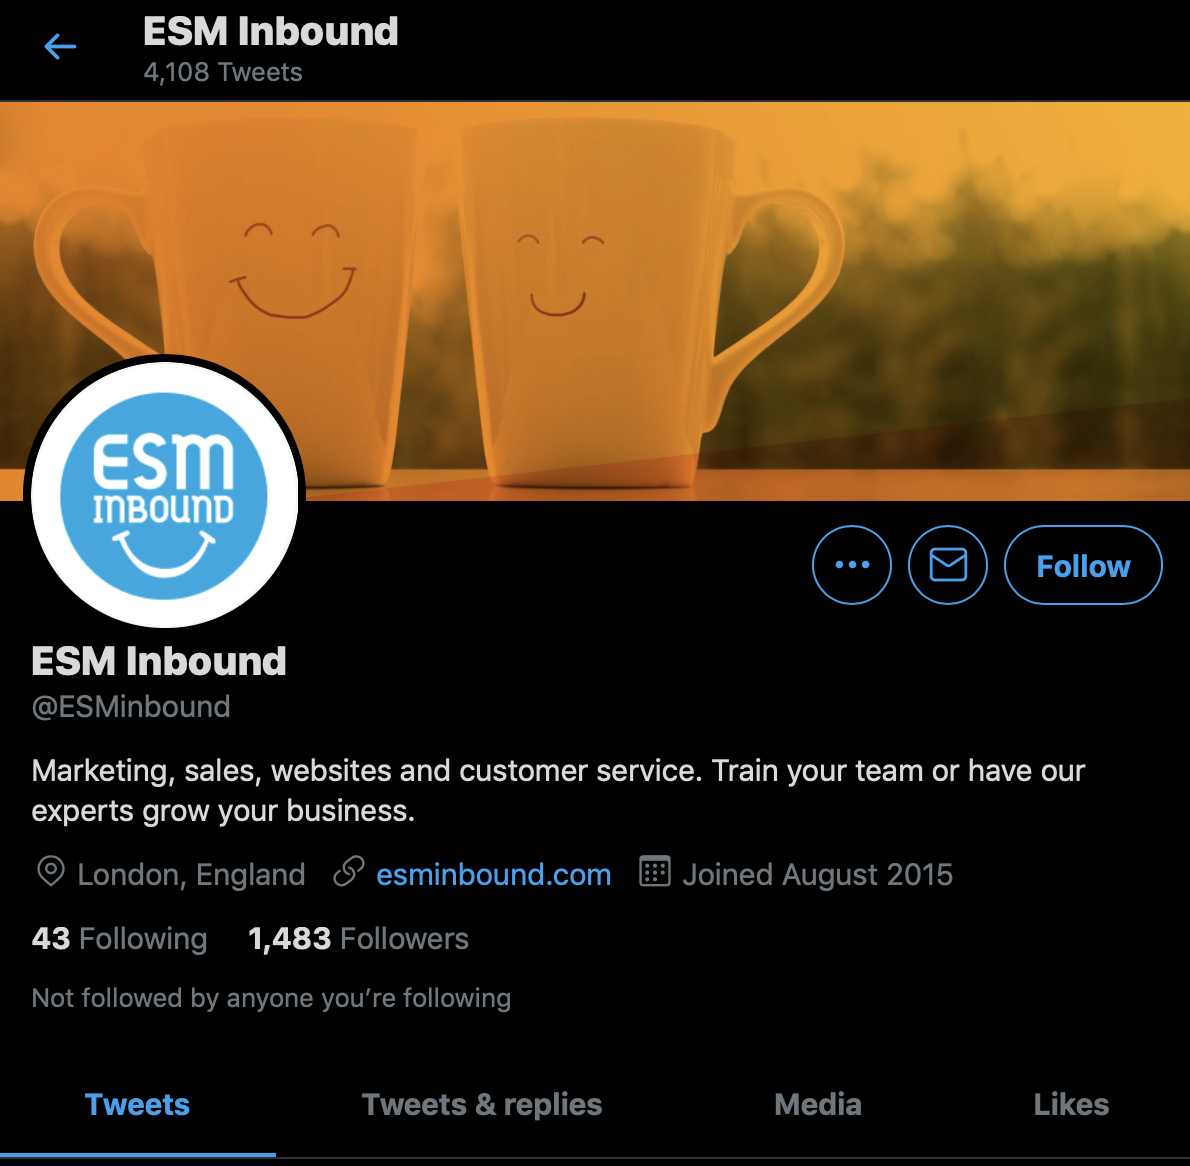Click the location pin icon
Screen dimensions: 1190x1166
(x=51, y=871)
